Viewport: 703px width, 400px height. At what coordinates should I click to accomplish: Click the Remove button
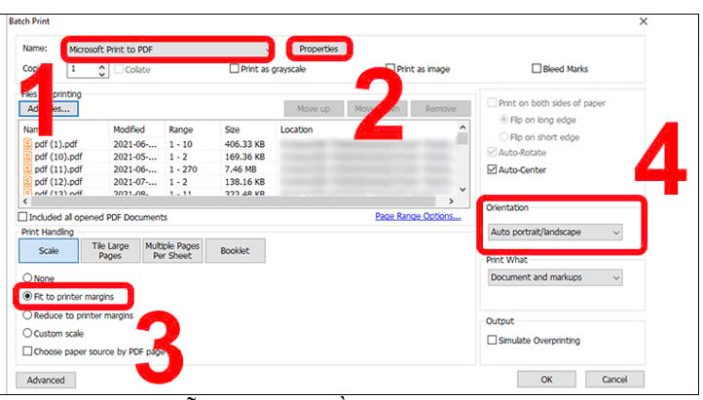click(x=441, y=109)
